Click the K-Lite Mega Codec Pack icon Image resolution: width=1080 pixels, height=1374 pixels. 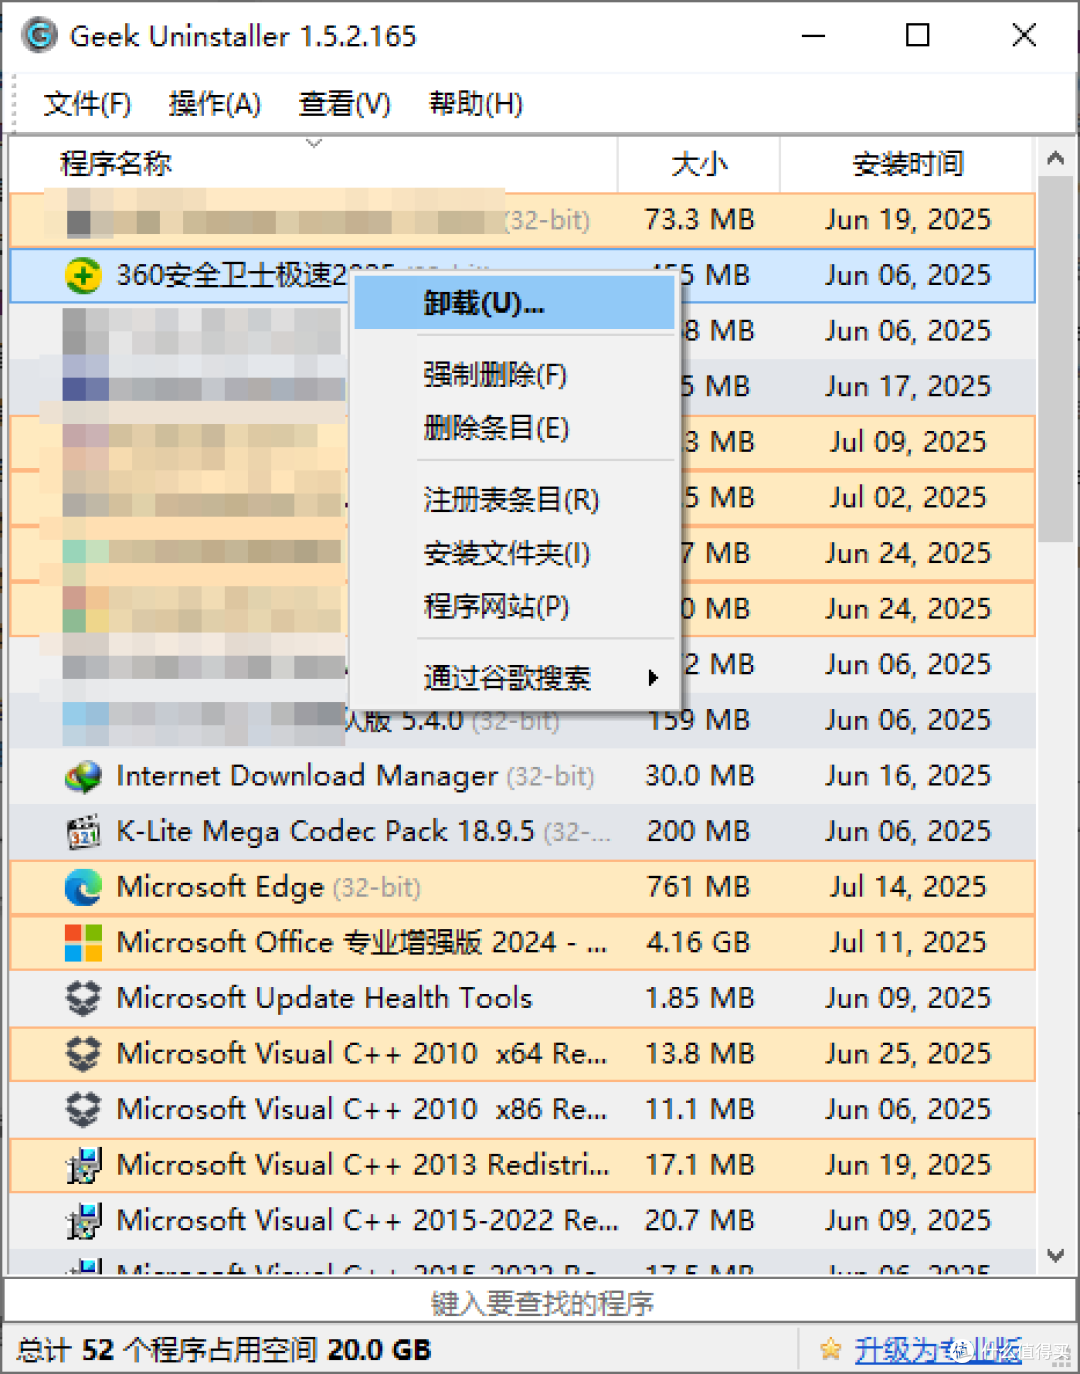click(83, 831)
